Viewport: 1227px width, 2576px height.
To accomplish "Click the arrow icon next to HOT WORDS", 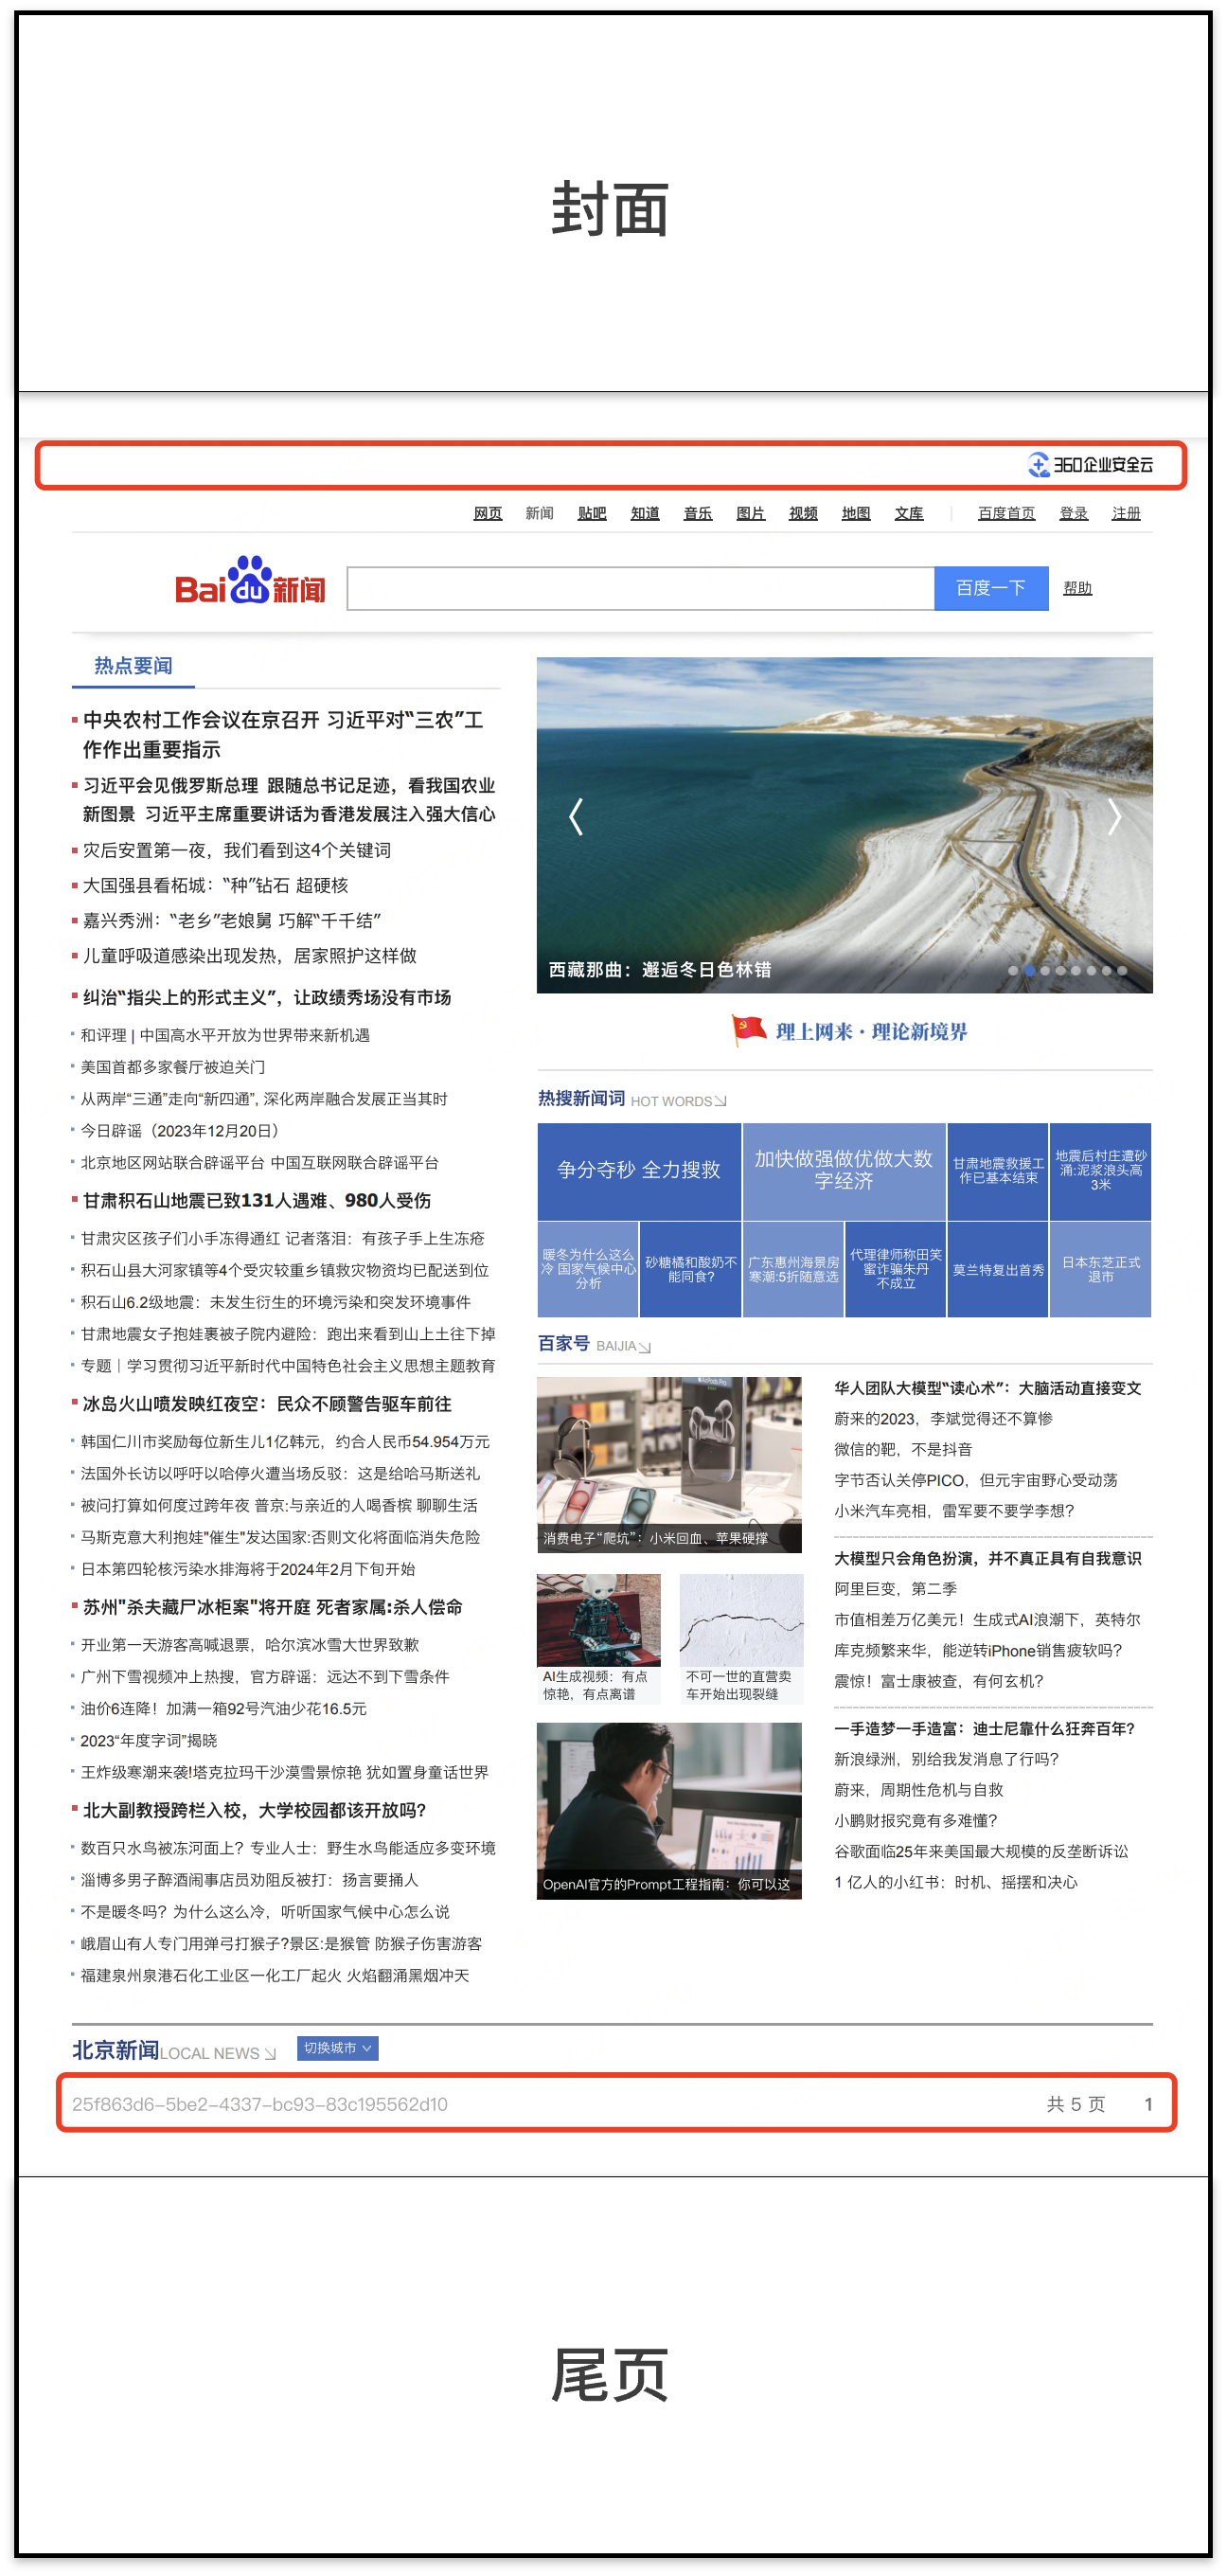I will (720, 1102).
